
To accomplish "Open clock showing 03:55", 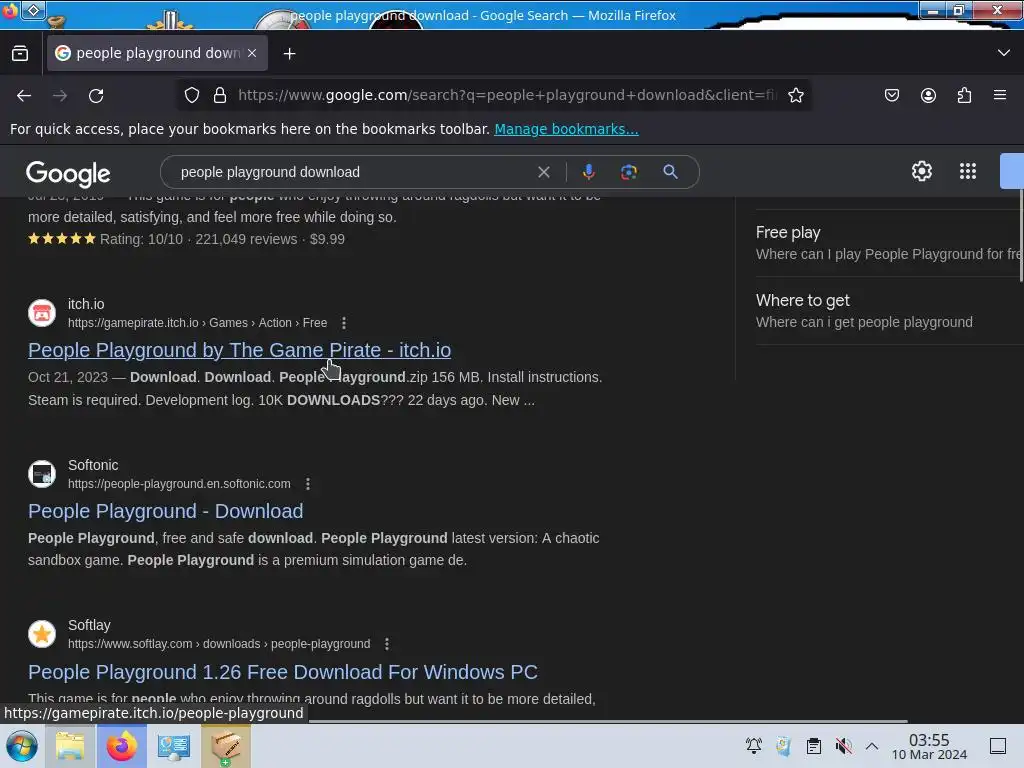I will tap(929, 746).
